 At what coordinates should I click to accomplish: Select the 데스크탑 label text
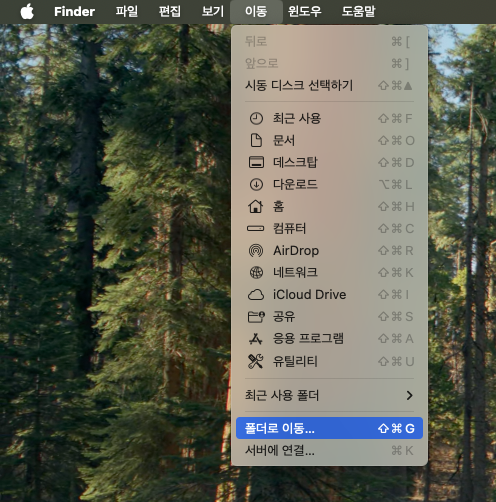coord(295,162)
